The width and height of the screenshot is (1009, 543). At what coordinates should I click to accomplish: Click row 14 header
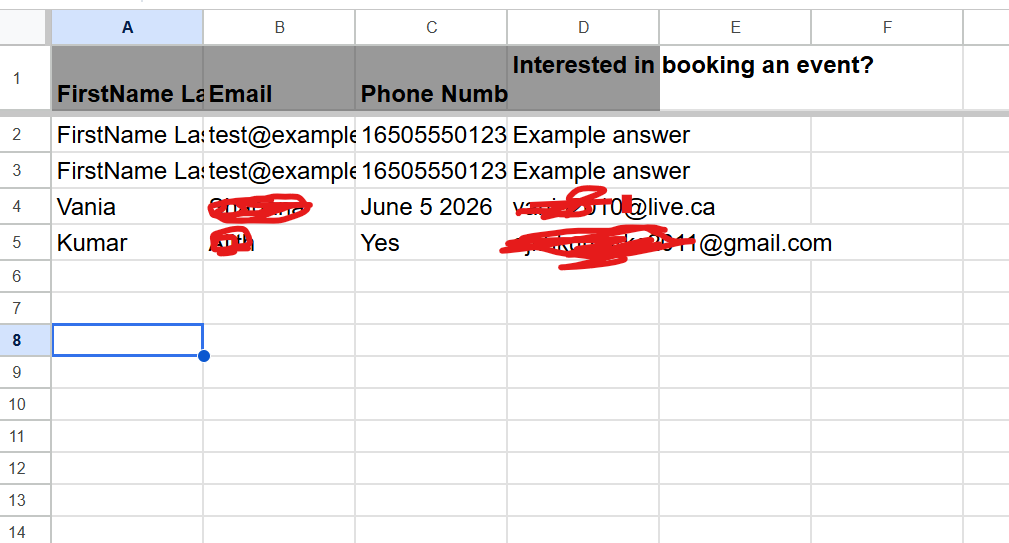[17, 532]
